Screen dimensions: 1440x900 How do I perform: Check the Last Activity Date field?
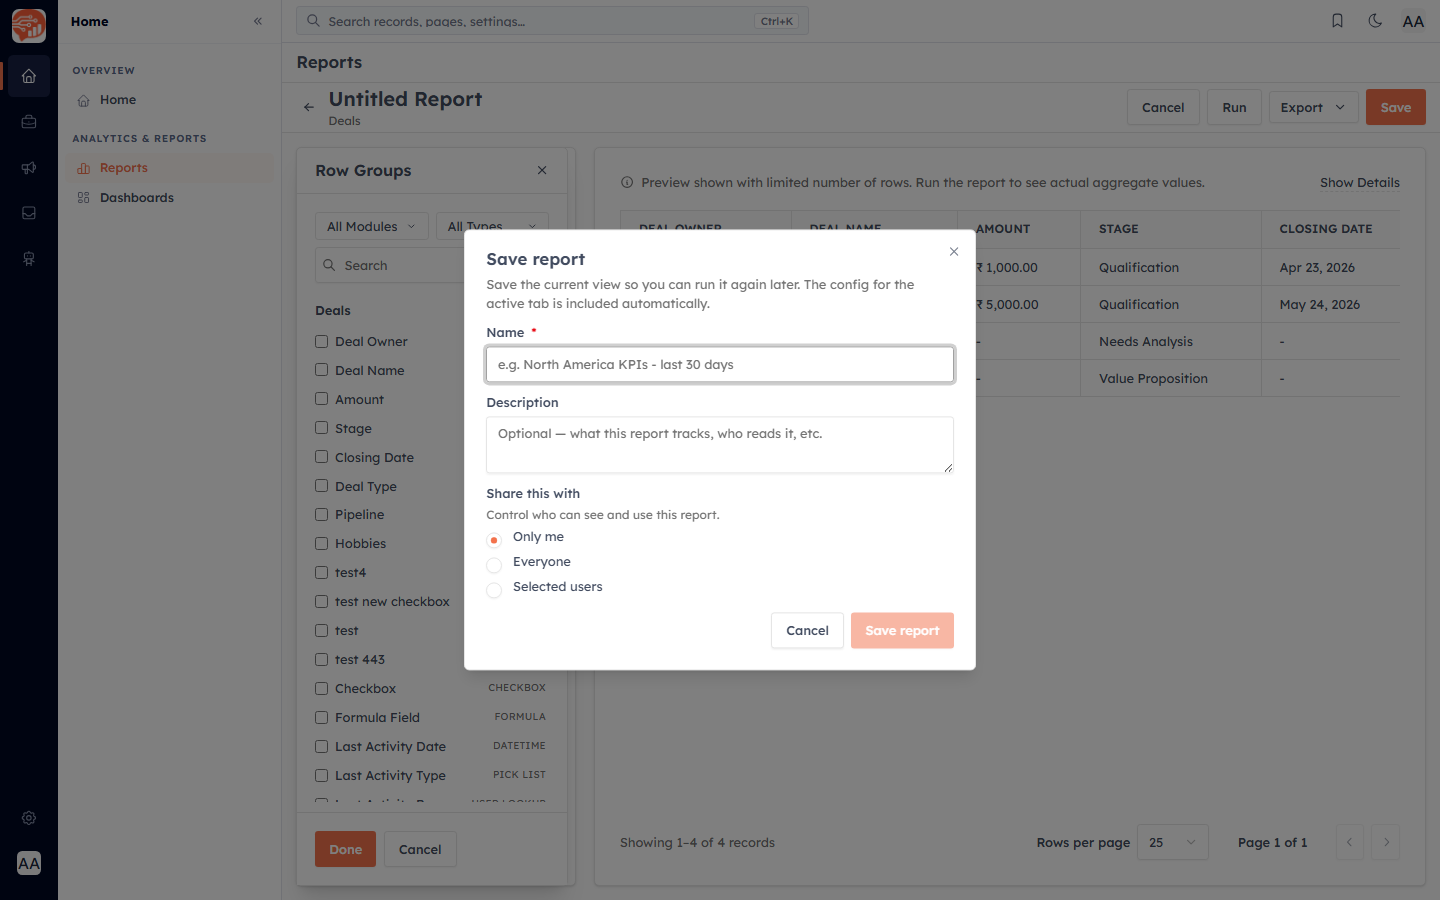[322, 747]
